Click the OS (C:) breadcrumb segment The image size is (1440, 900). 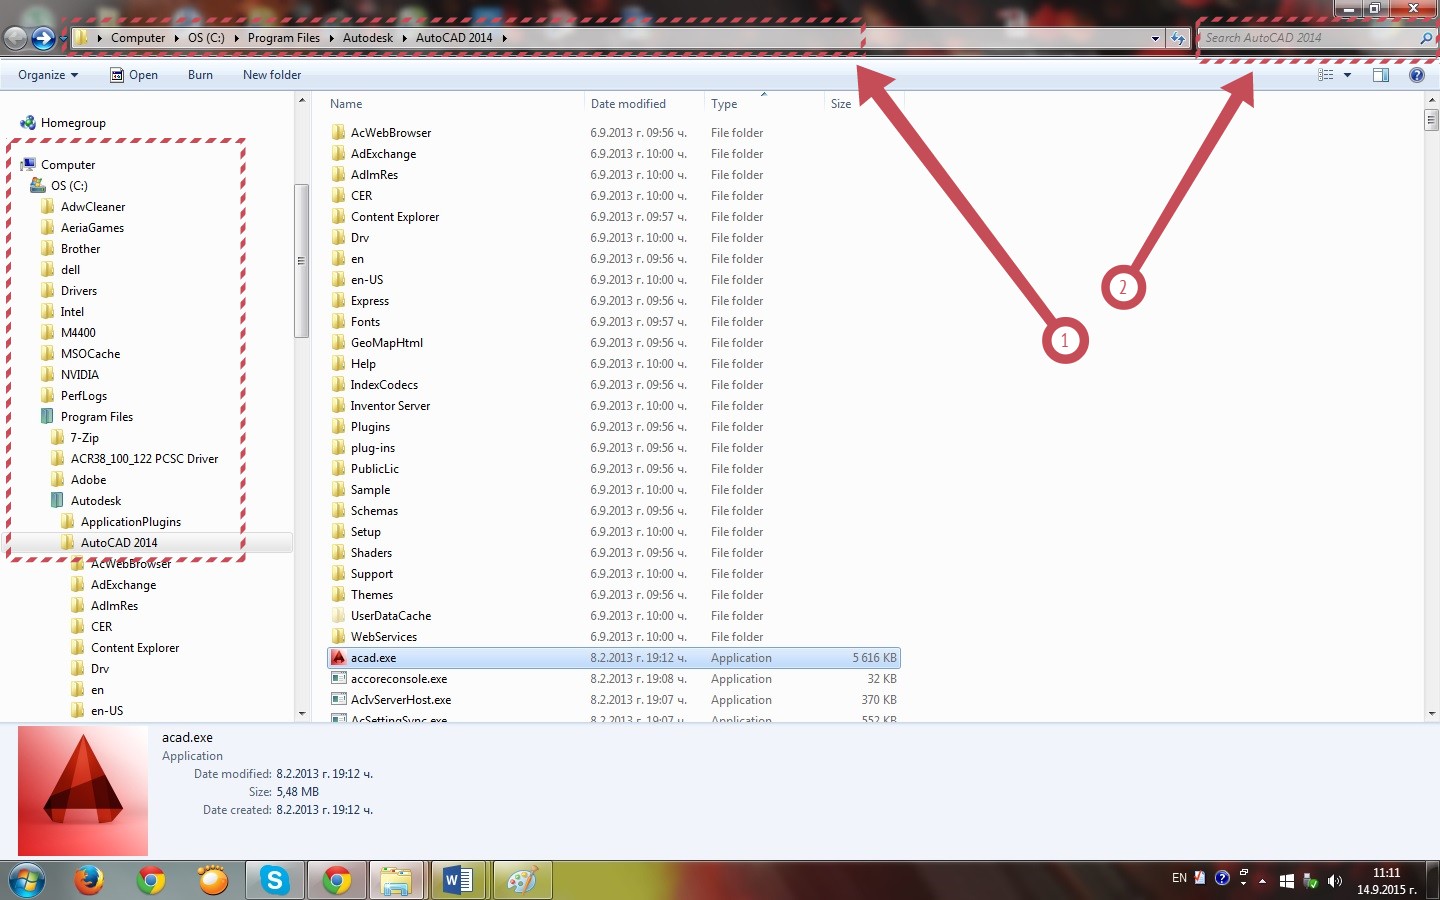(x=206, y=38)
